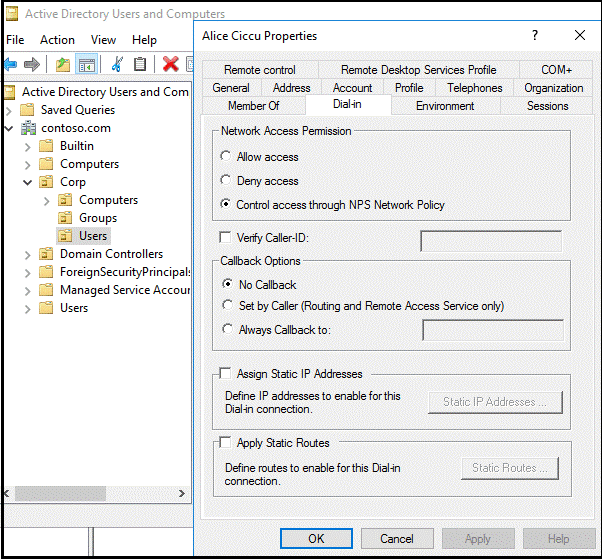Select the Always Callback to radio button
Image resolution: width=602 pixels, height=559 pixels.
click(x=227, y=329)
